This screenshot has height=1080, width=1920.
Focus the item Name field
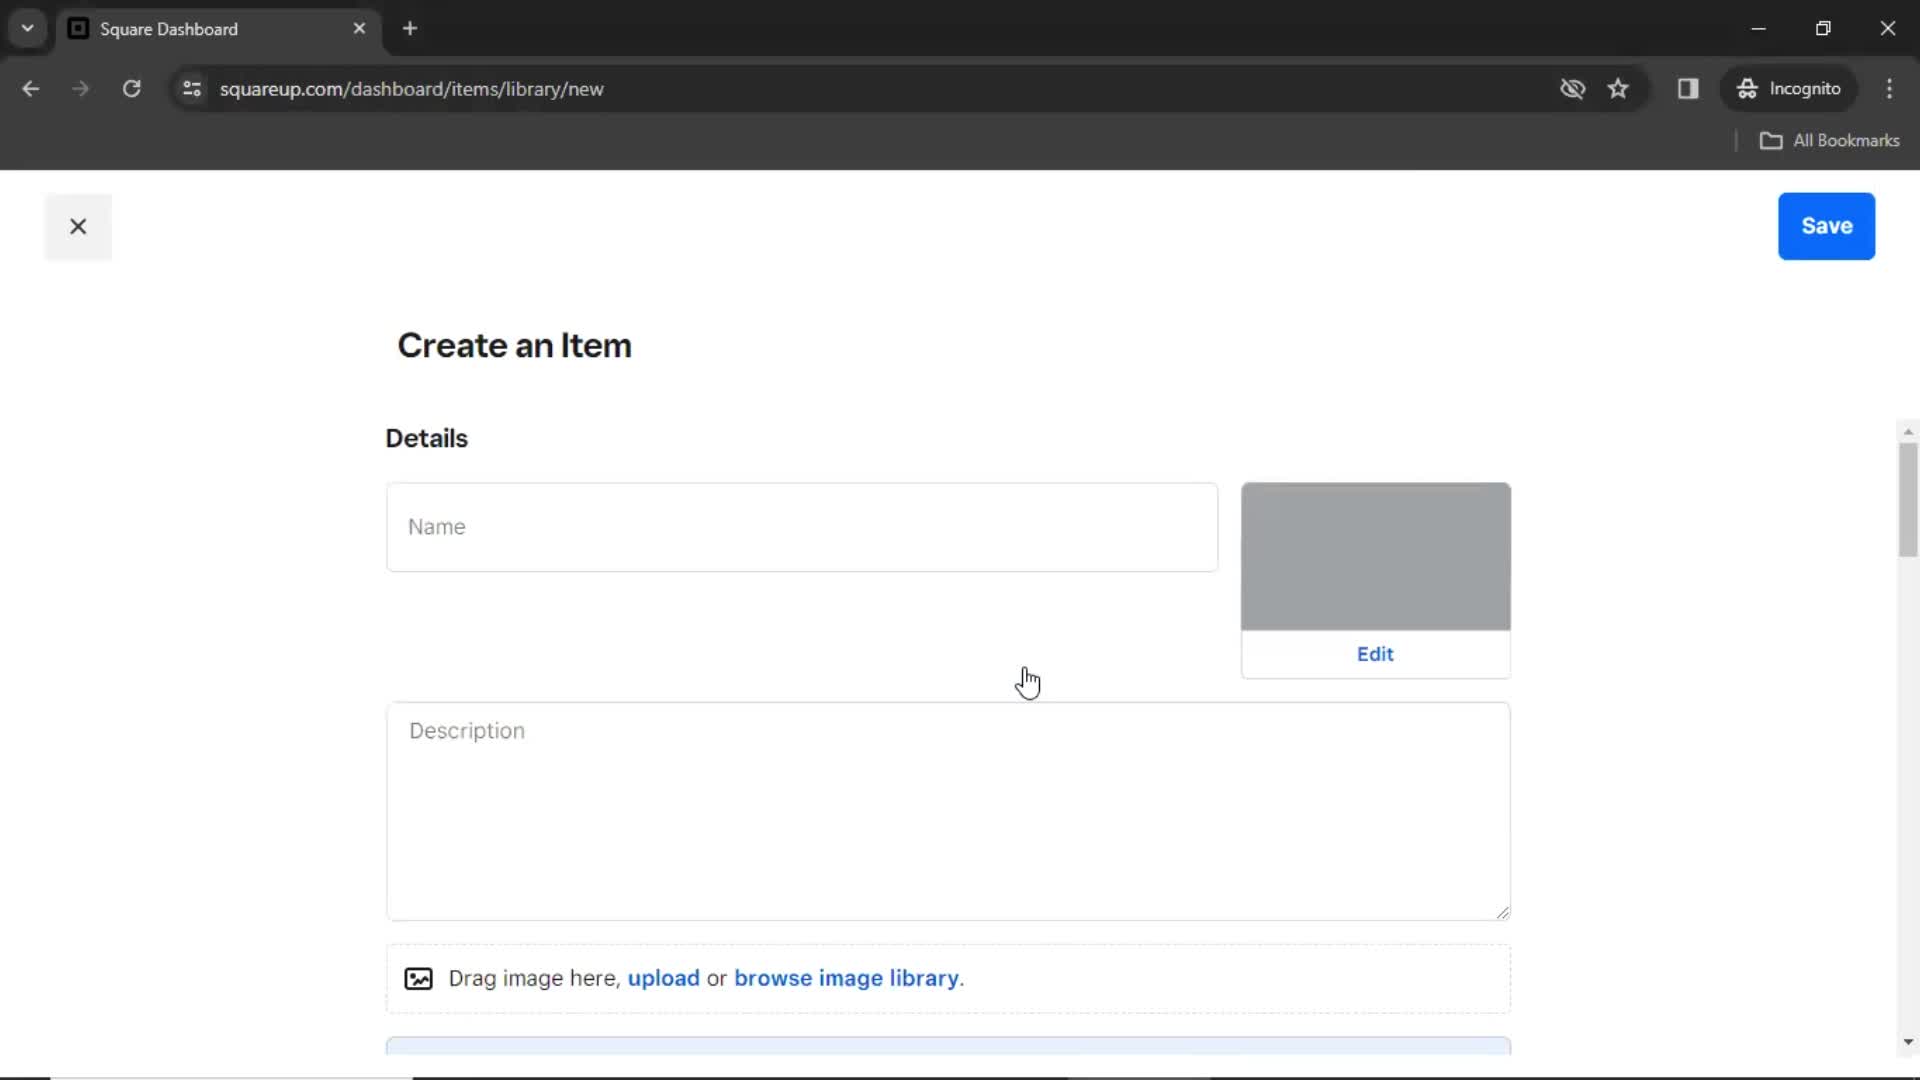coord(802,527)
